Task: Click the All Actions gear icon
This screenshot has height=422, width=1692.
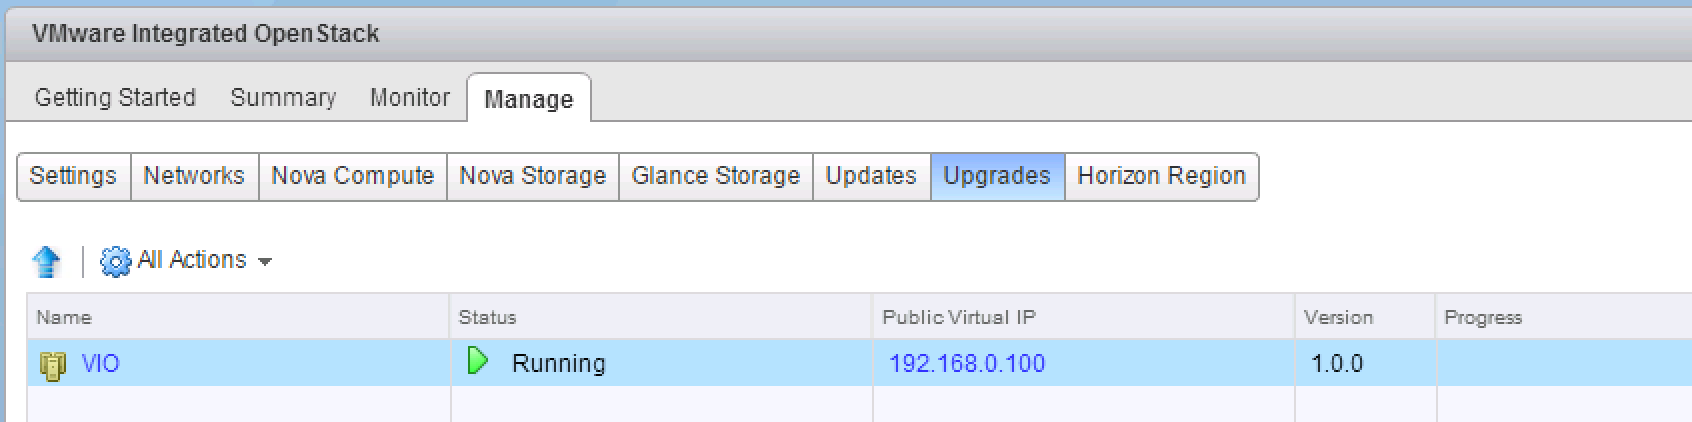Action: pyautogui.click(x=116, y=262)
